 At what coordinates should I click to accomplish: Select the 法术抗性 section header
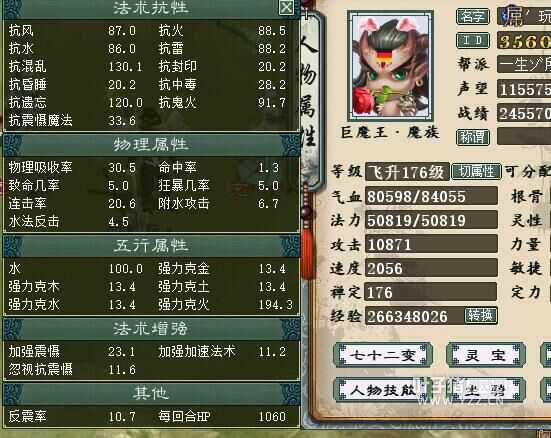pos(150,8)
